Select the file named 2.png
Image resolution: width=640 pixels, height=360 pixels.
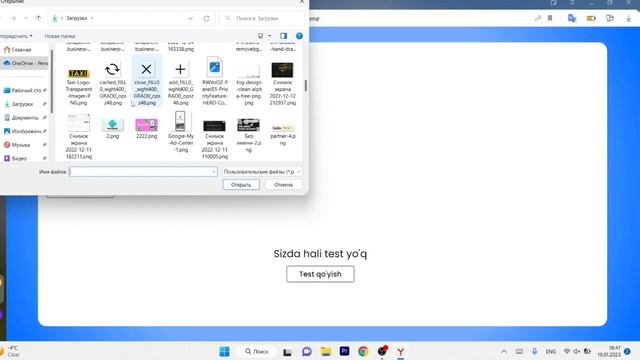click(113, 128)
